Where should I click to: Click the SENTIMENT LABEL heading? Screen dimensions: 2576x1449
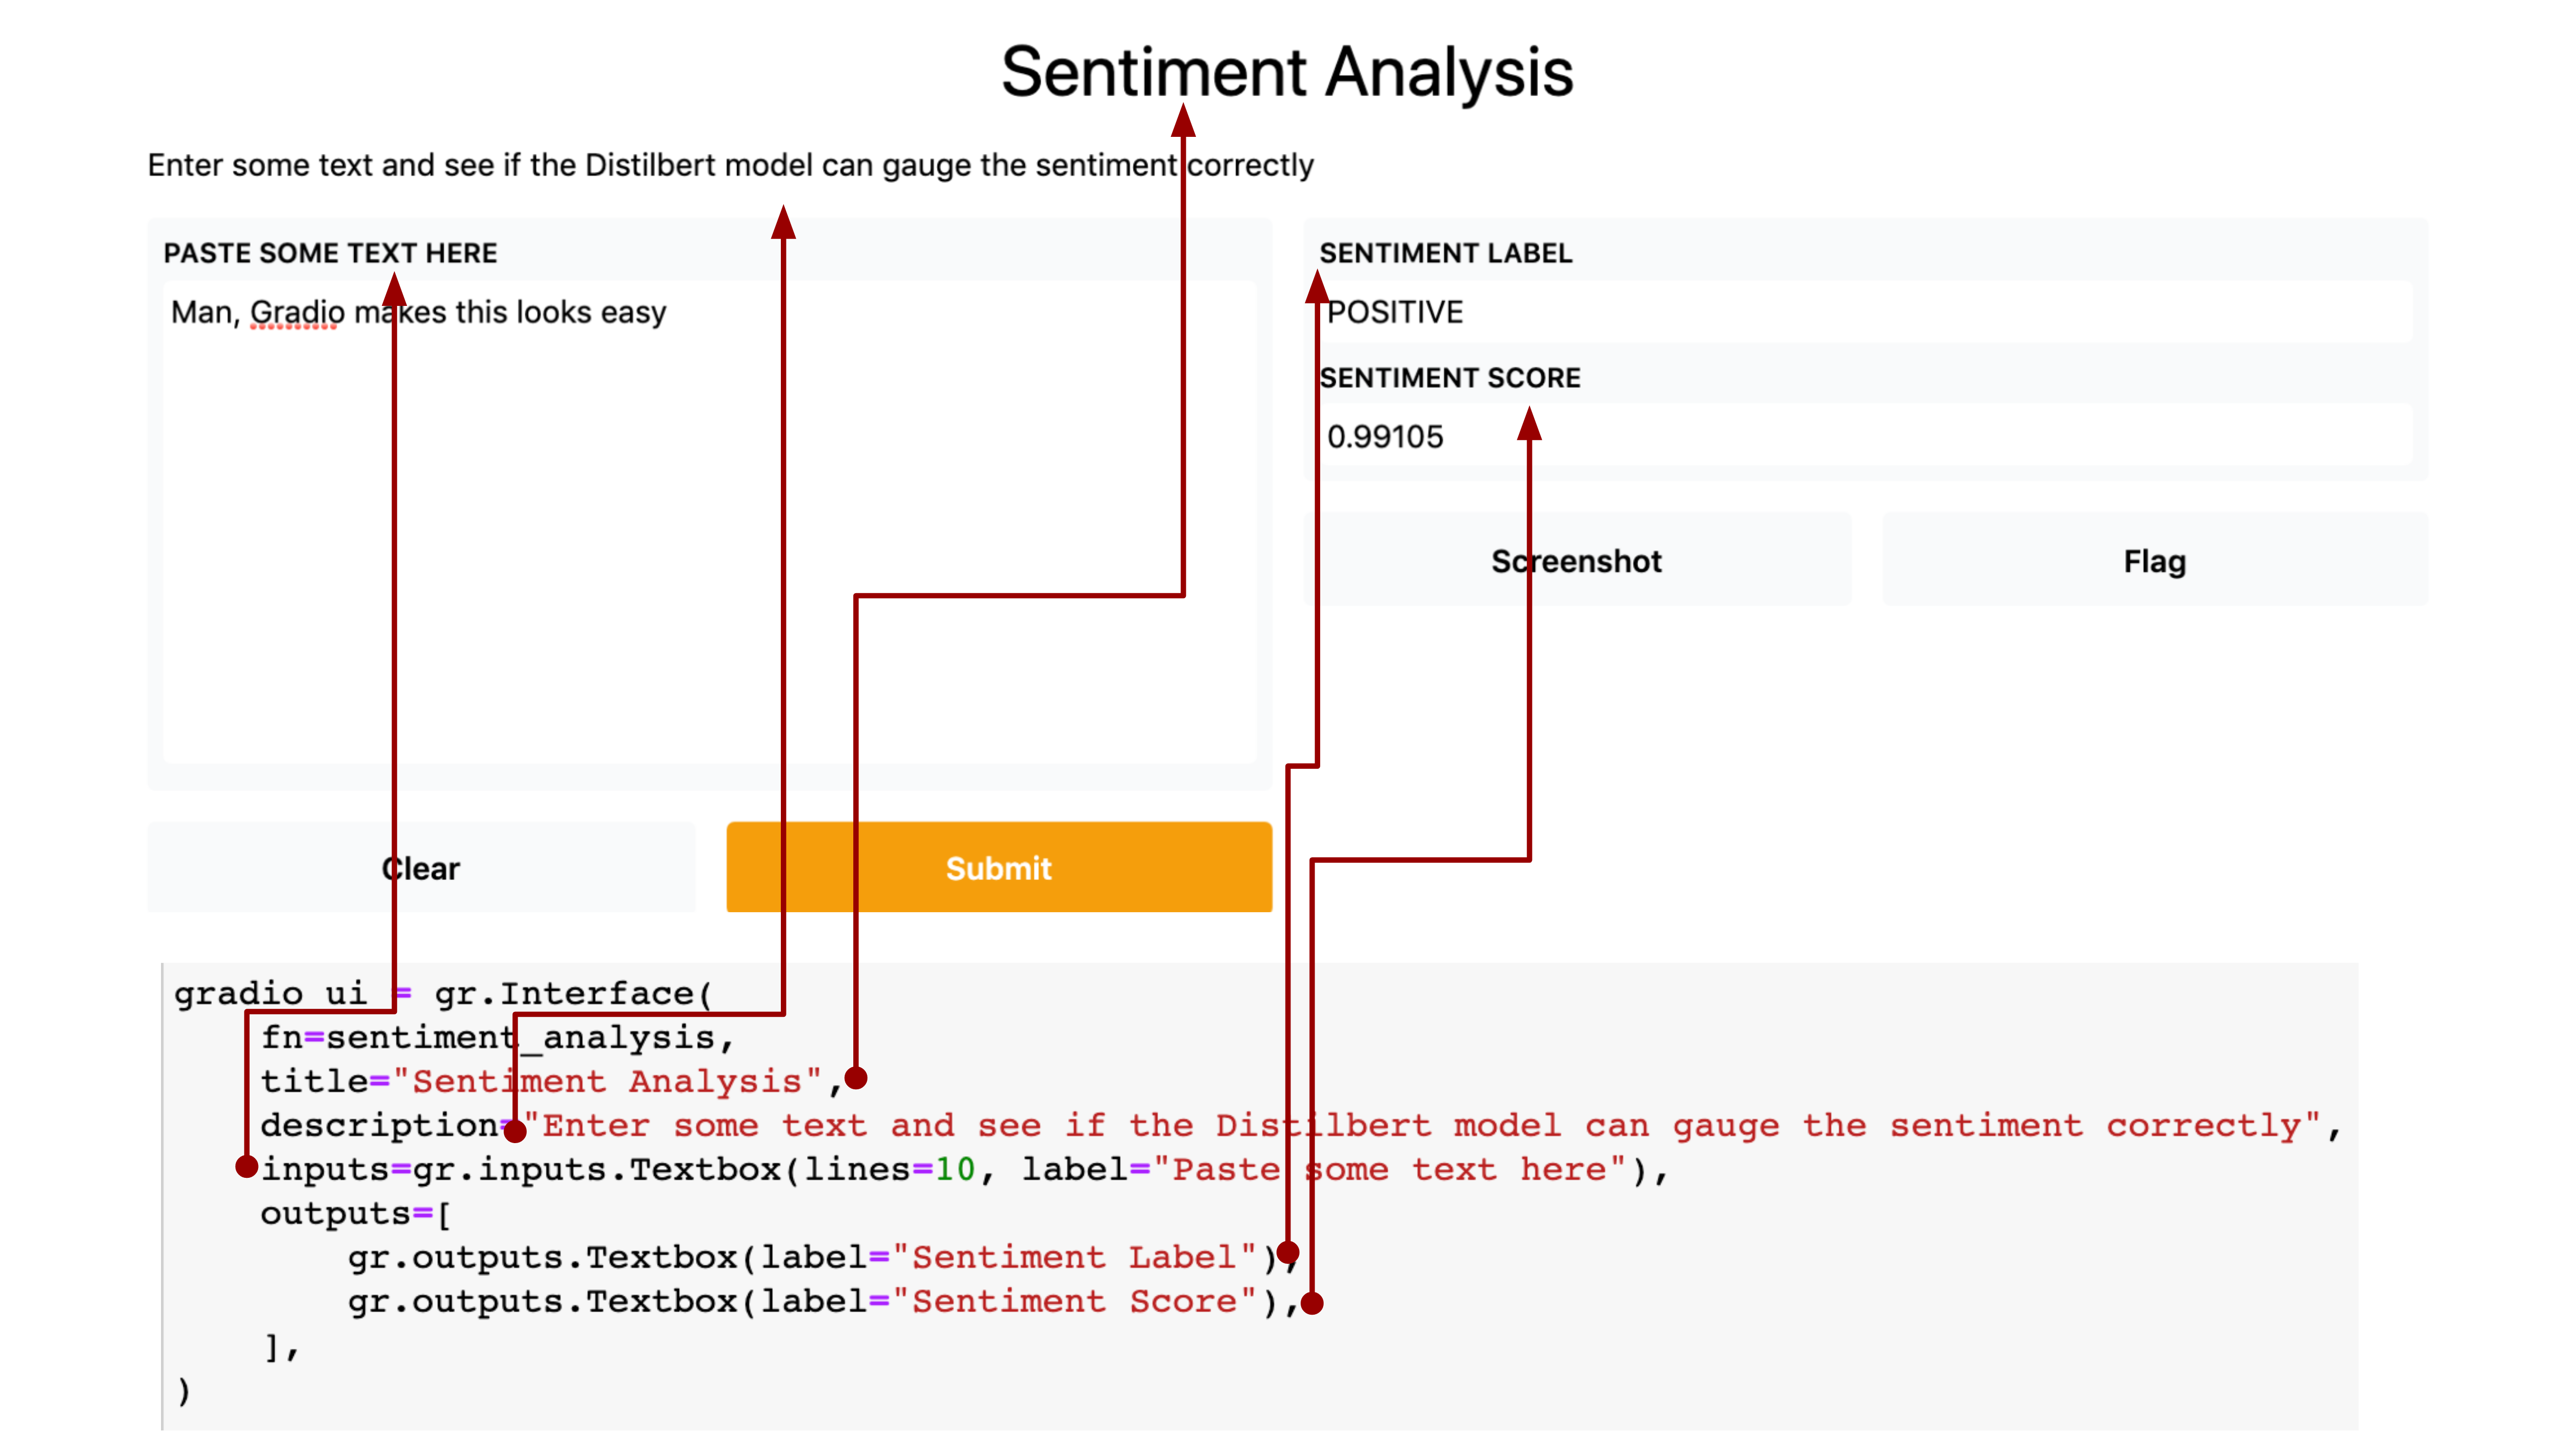pos(1445,253)
